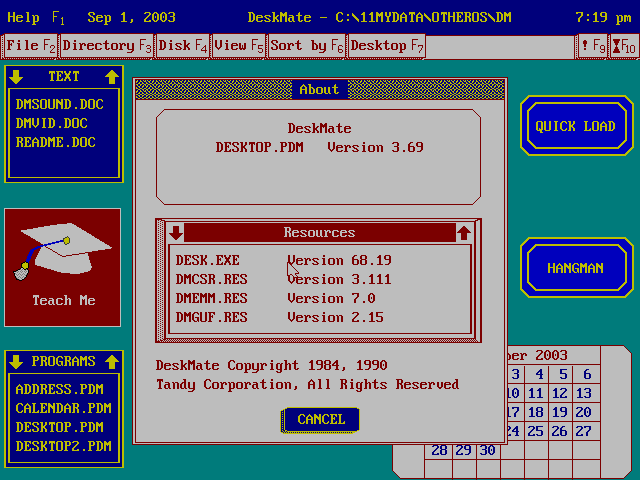Click the Teach Me graduation cap icon
The height and width of the screenshot is (480, 640).
[x=62, y=257]
